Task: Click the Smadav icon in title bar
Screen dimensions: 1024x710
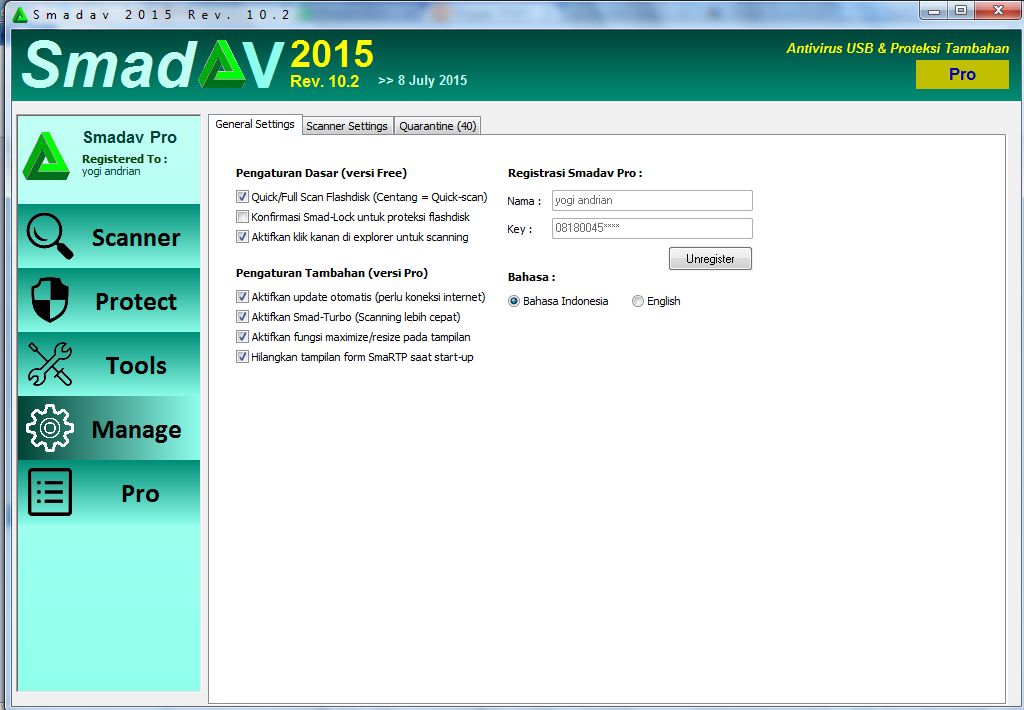Action: pyautogui.click(x=20, y=14)
